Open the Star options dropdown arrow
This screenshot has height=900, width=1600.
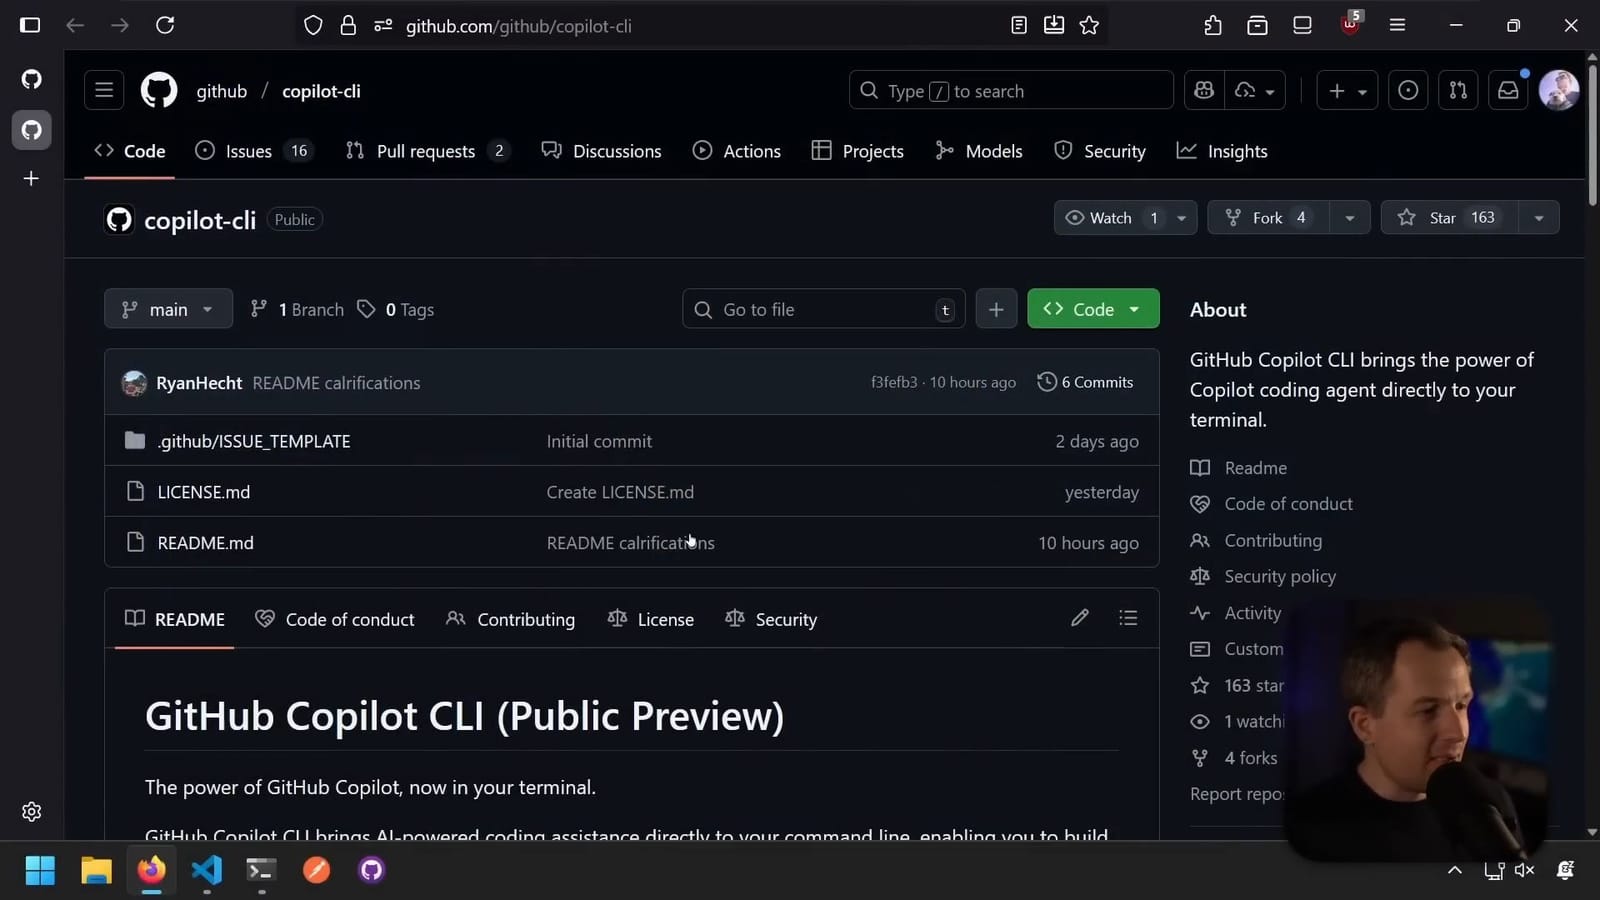[x=1537, y=217]
